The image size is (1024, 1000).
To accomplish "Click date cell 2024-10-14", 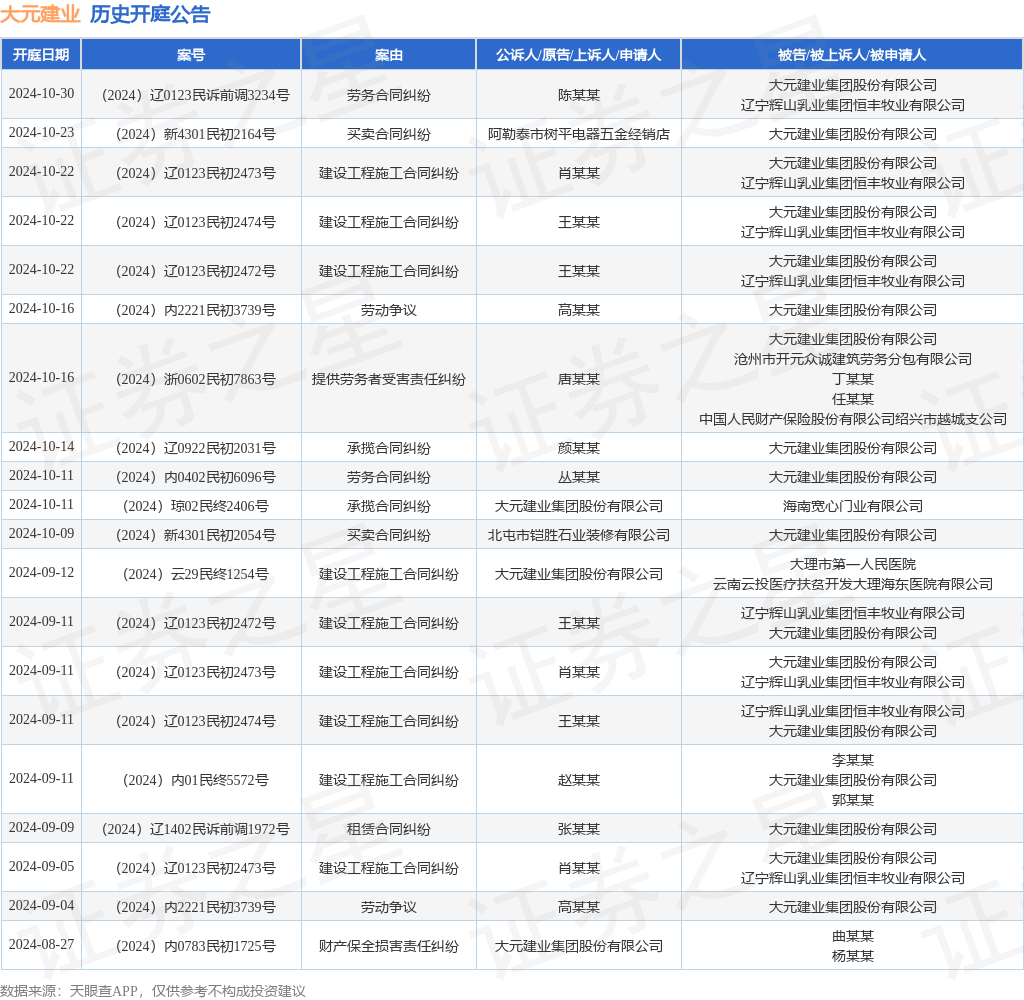I will (x=41, y=447).
